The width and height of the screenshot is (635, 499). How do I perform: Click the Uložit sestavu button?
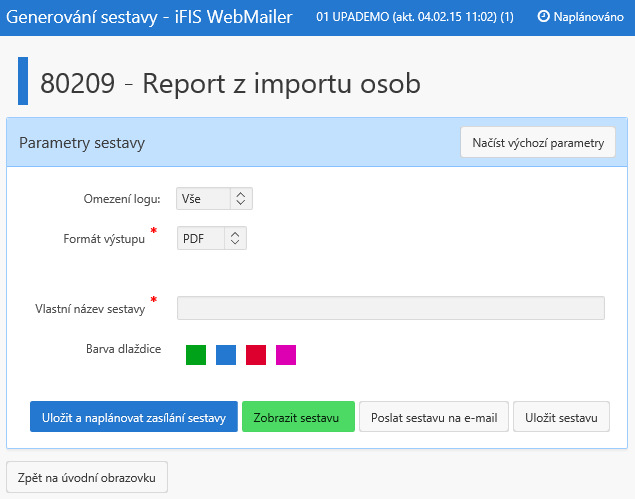tap(561, 417)
